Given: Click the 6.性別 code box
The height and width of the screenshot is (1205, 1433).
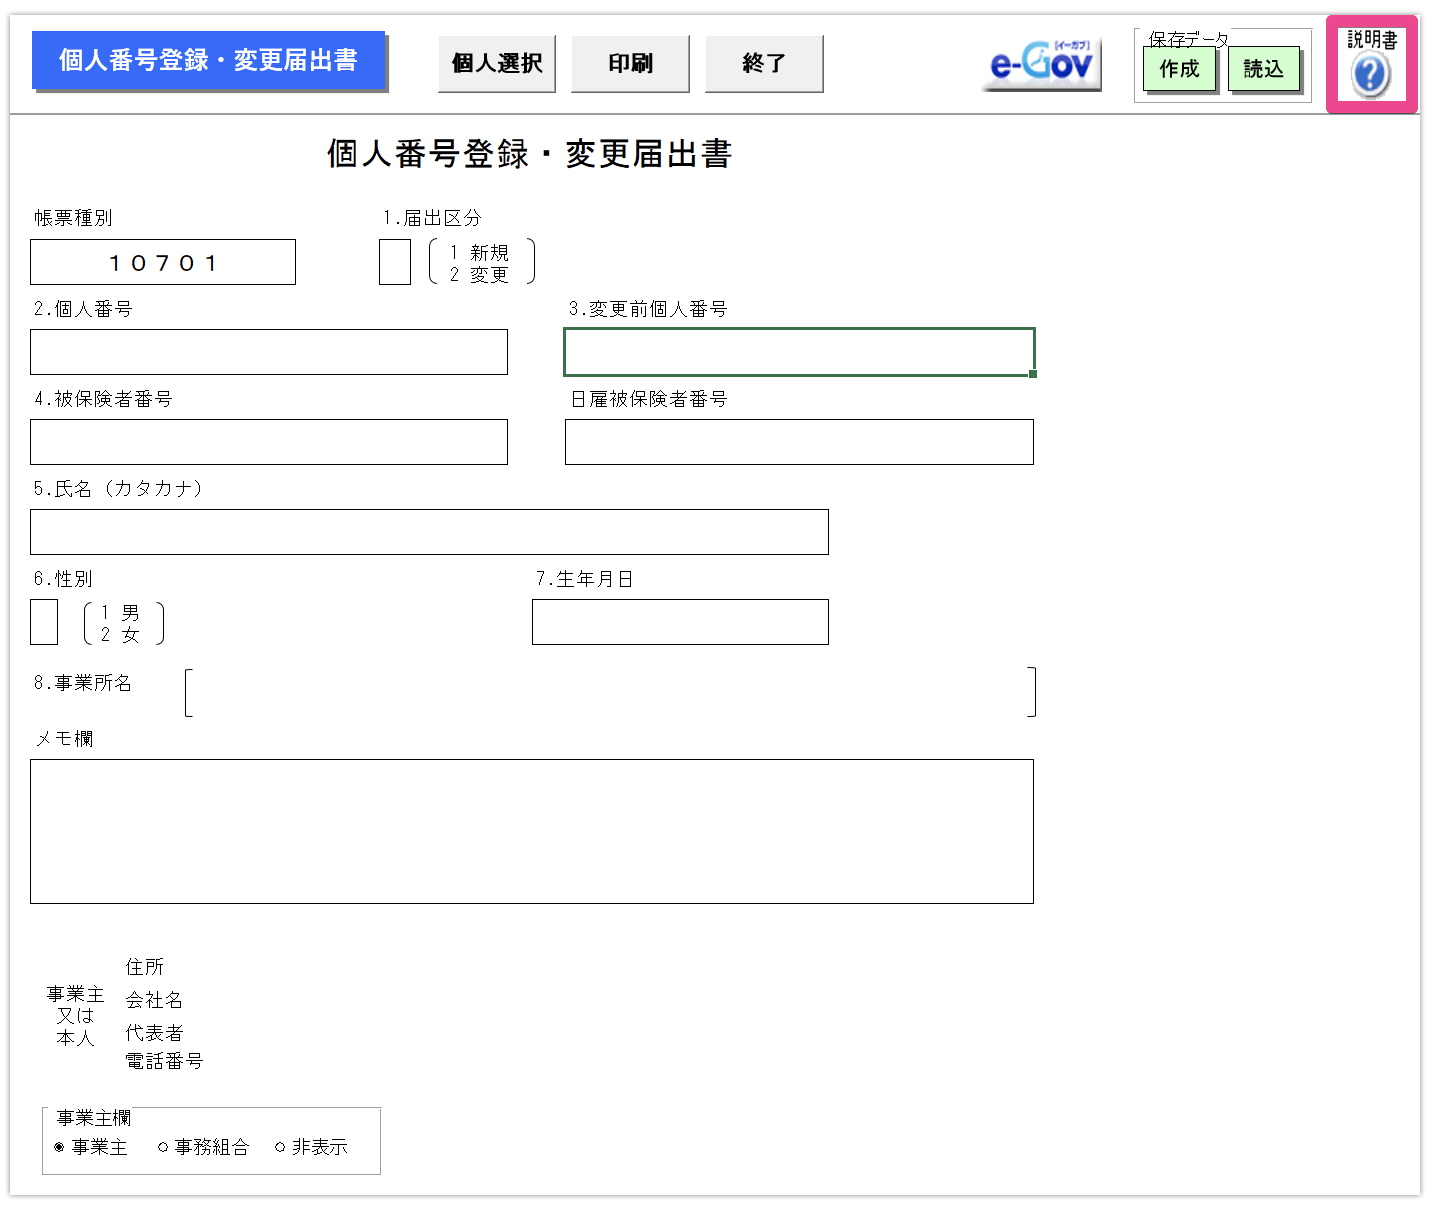Looking at the screenshot, I should 44,622.
